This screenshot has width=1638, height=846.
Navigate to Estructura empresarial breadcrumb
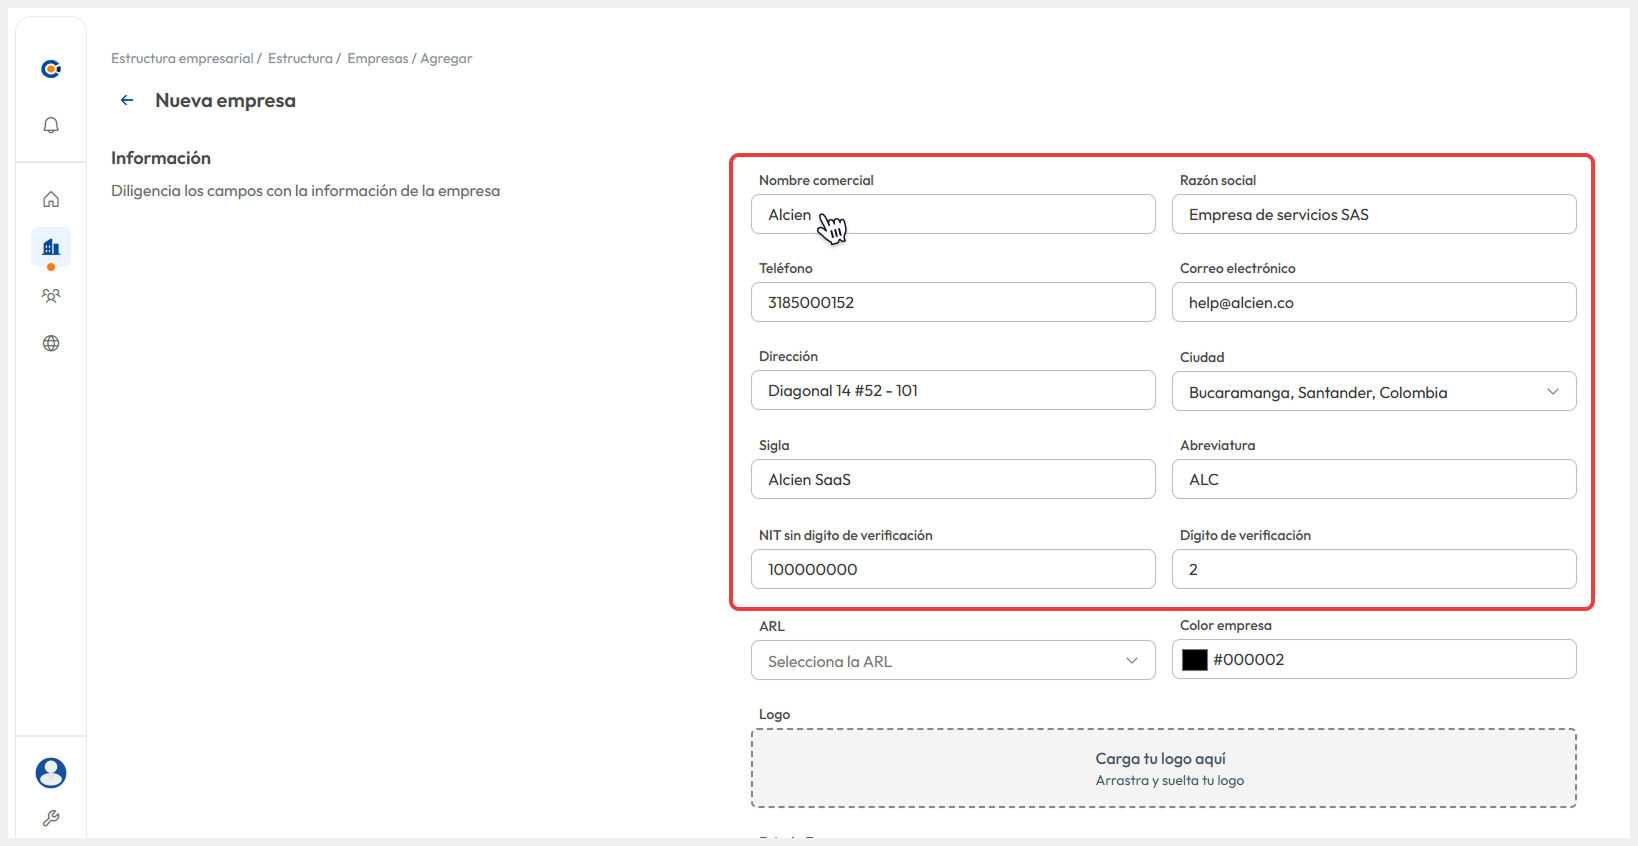click(x=182, y=59)
